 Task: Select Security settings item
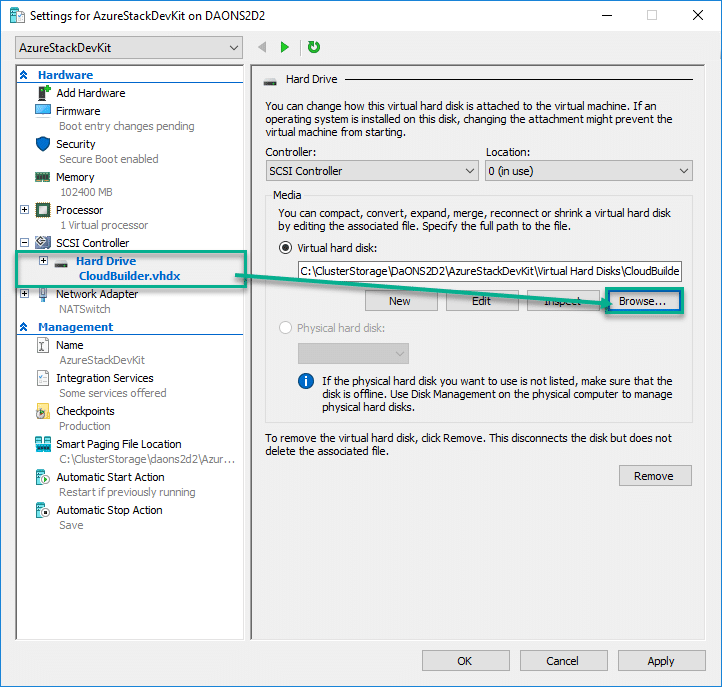click(x=76, y=144)
